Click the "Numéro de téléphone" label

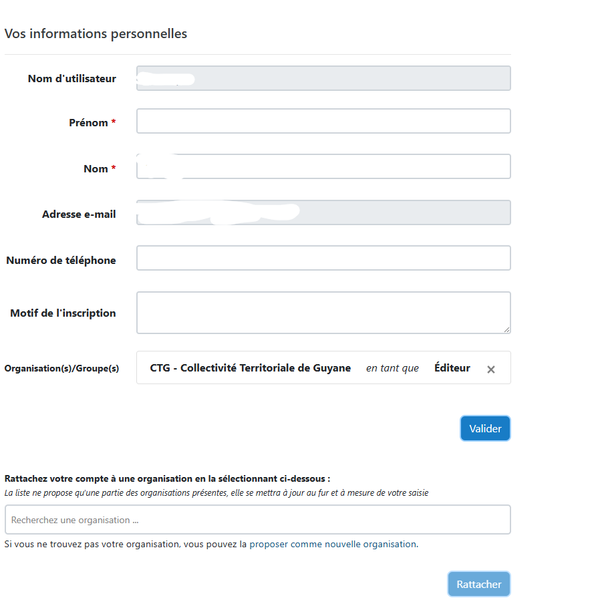pyautogui.click(x=61, y=260)
